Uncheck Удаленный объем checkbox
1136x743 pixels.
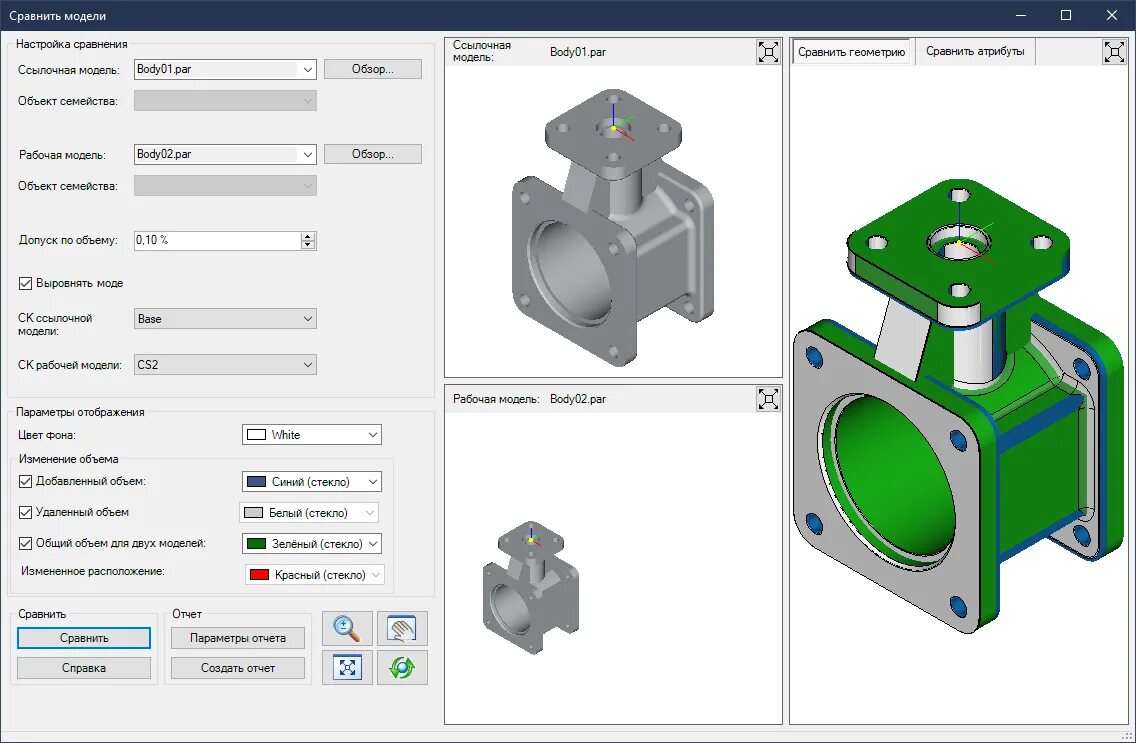click(25, 512)
